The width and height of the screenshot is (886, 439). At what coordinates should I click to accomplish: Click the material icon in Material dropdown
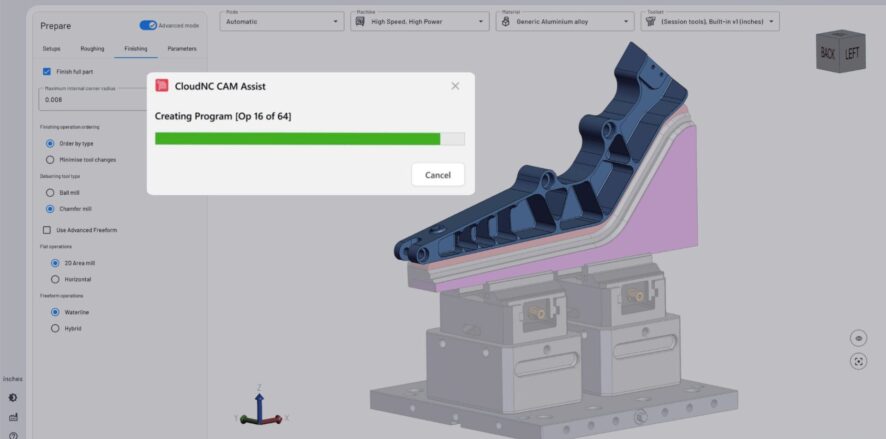pos(506,21)
